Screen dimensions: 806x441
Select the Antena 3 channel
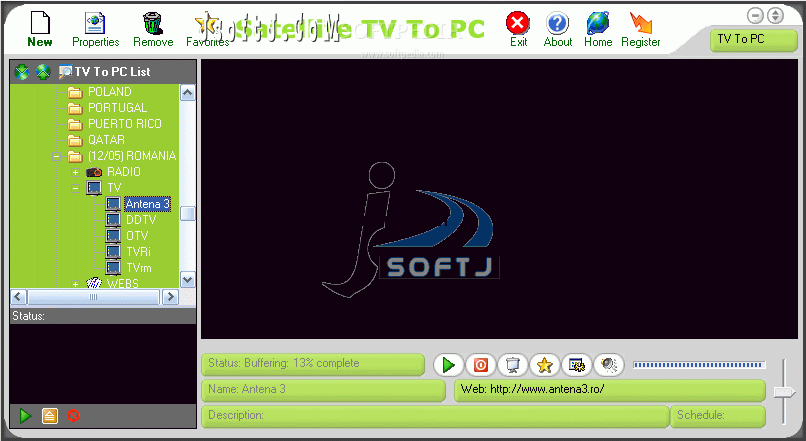[147, 204]
